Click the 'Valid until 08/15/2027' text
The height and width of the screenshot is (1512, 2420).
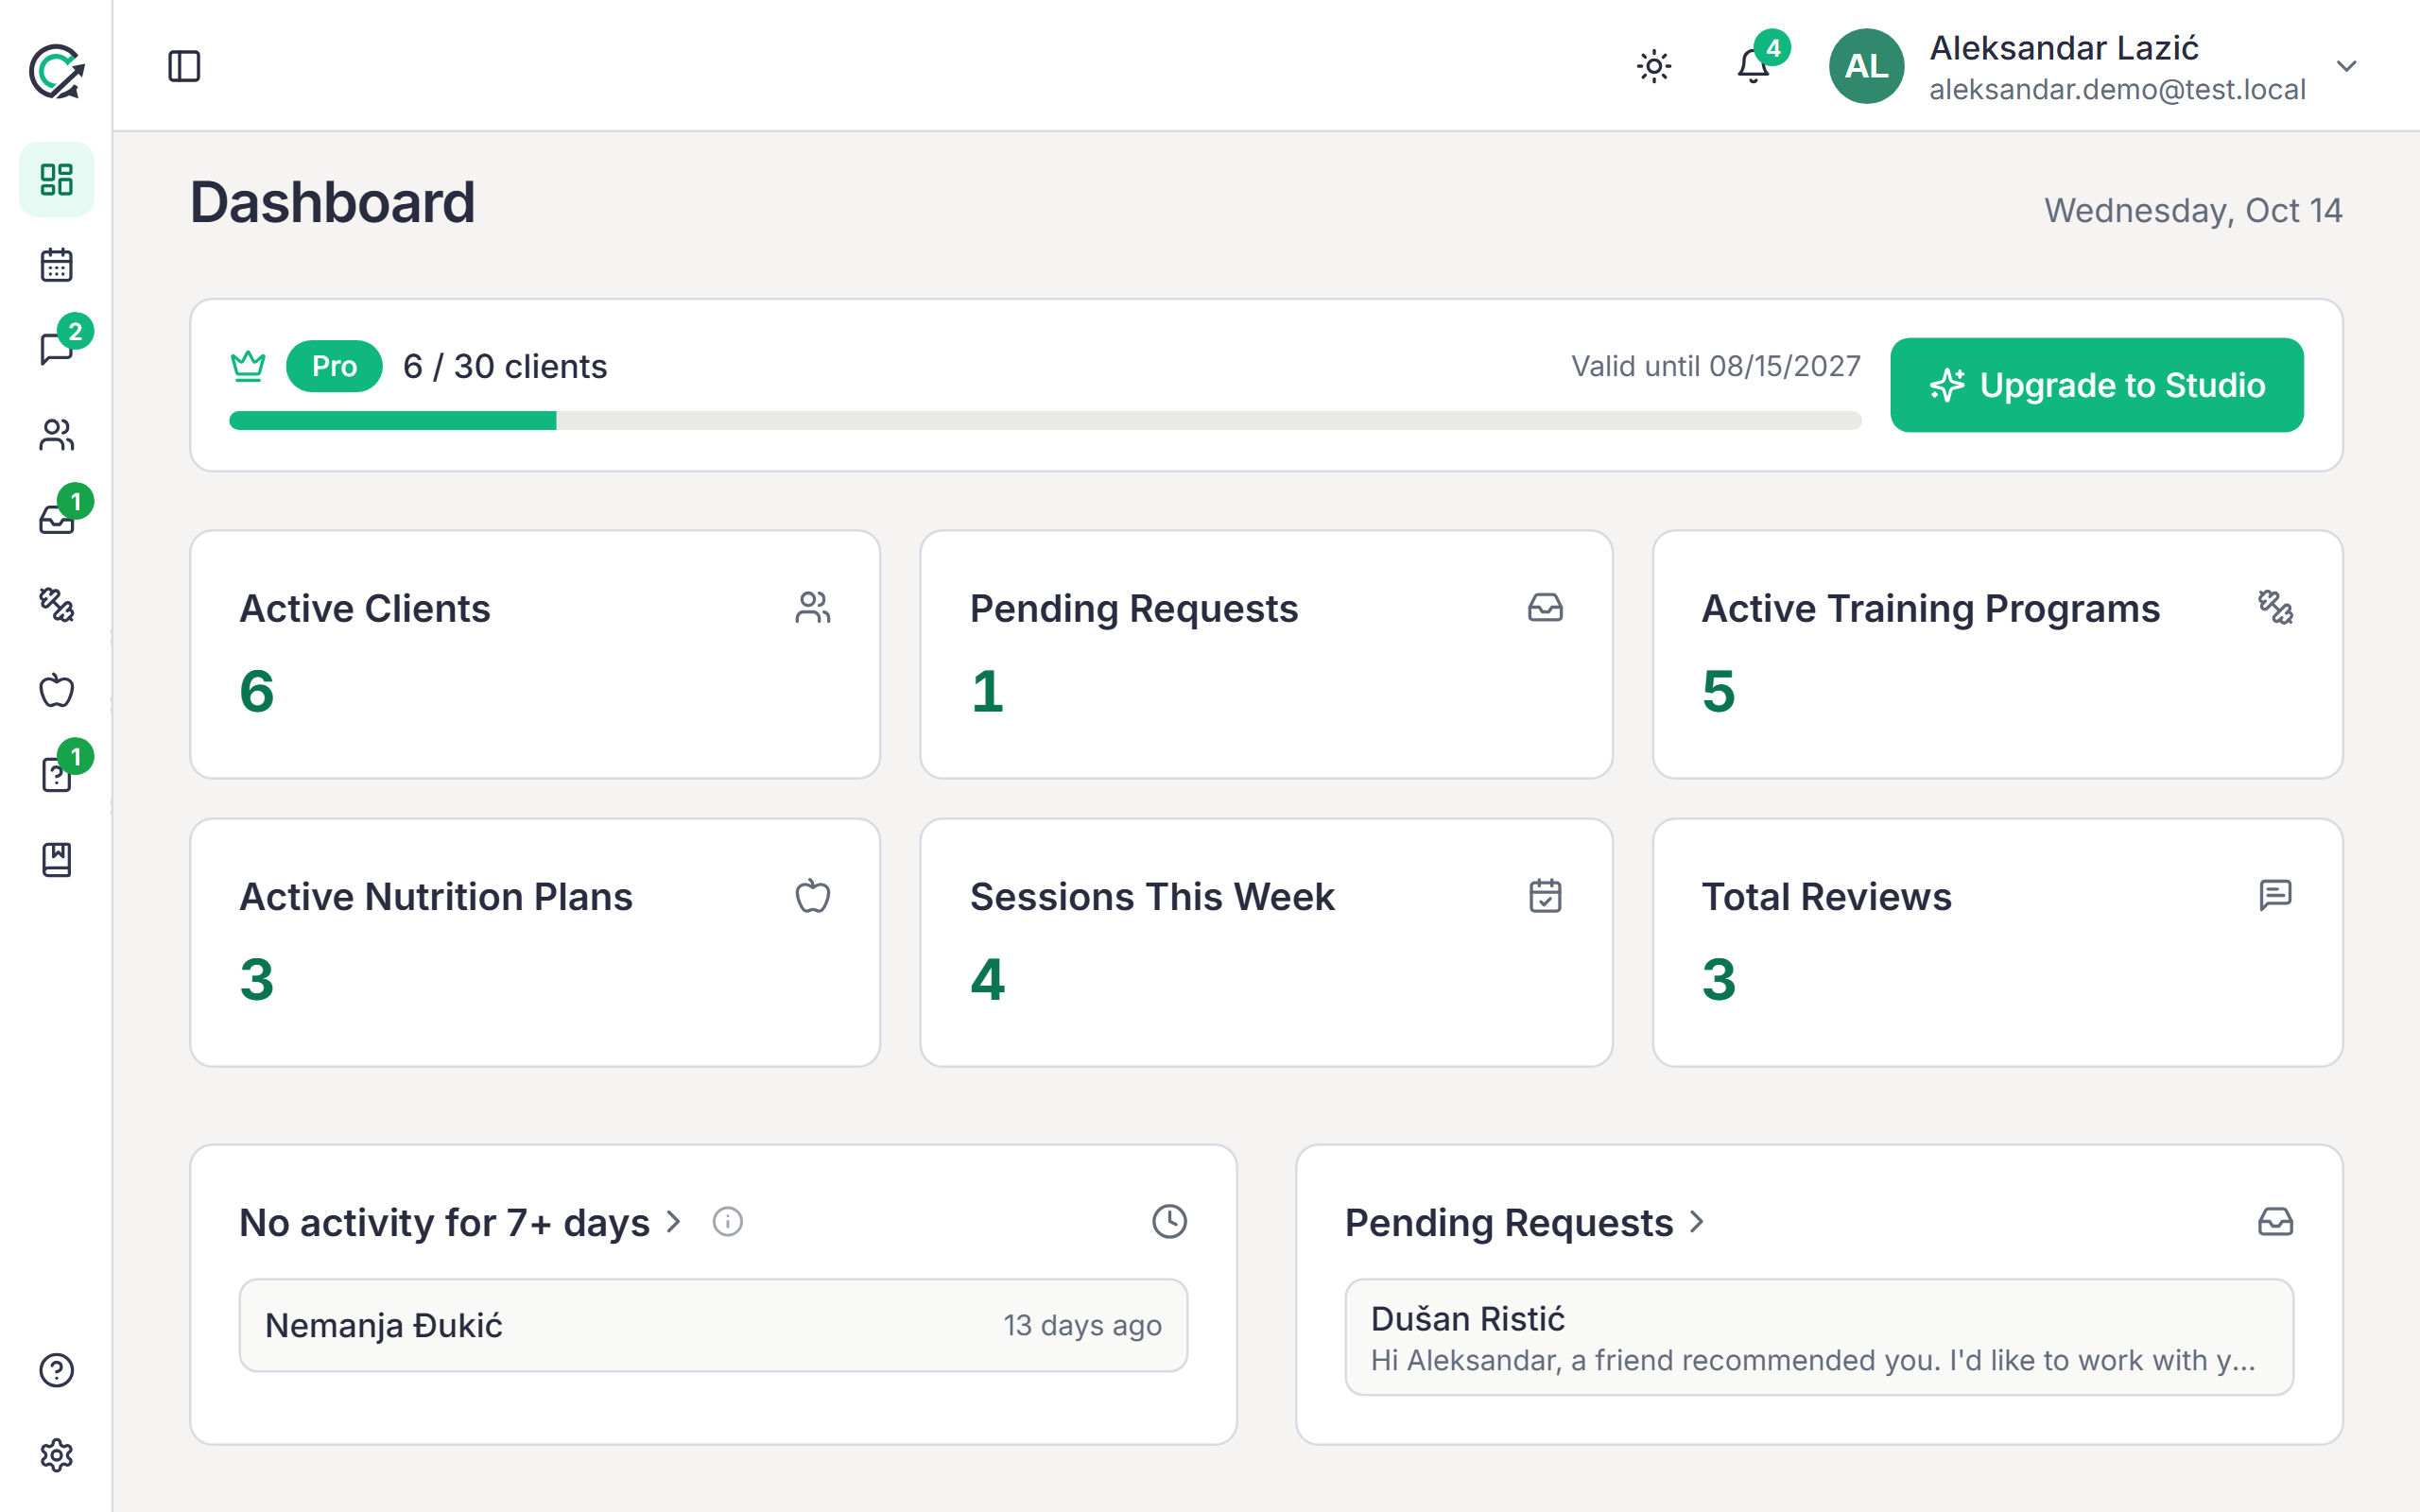[1716, 366]
